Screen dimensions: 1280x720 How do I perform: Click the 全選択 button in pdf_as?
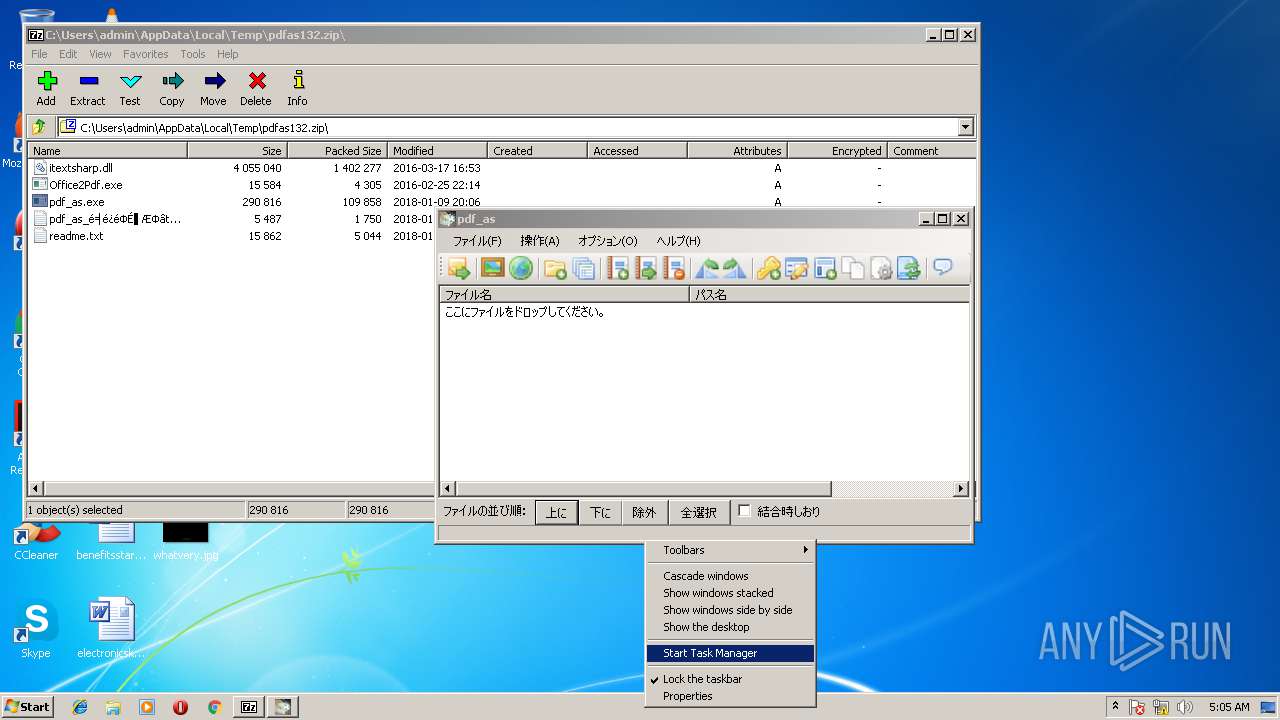click(698, 512)
